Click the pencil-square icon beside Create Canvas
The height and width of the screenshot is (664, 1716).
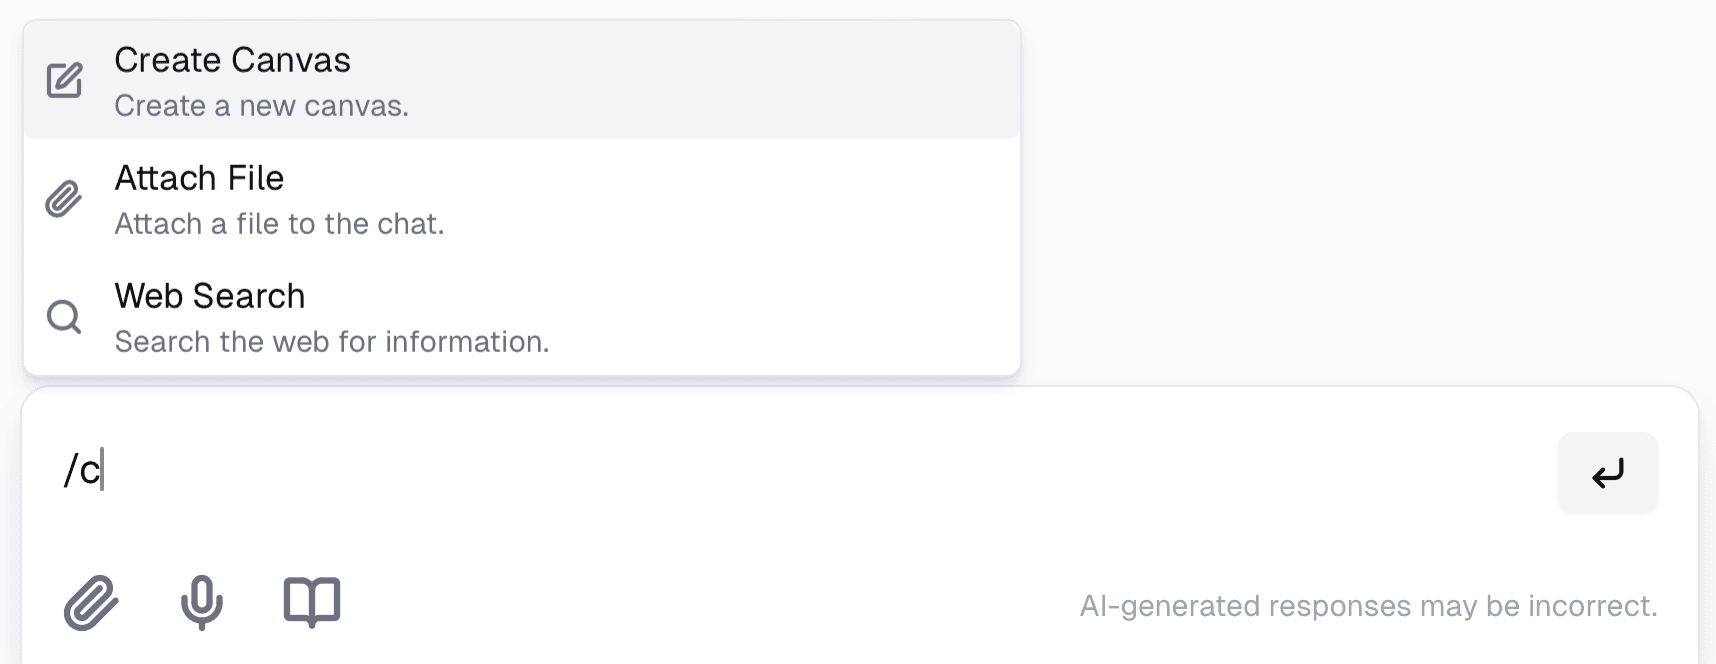64,81
